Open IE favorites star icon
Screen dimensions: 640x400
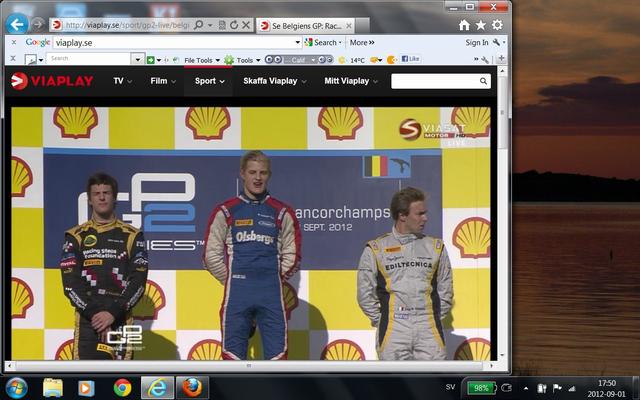click(x=480, y=24)
